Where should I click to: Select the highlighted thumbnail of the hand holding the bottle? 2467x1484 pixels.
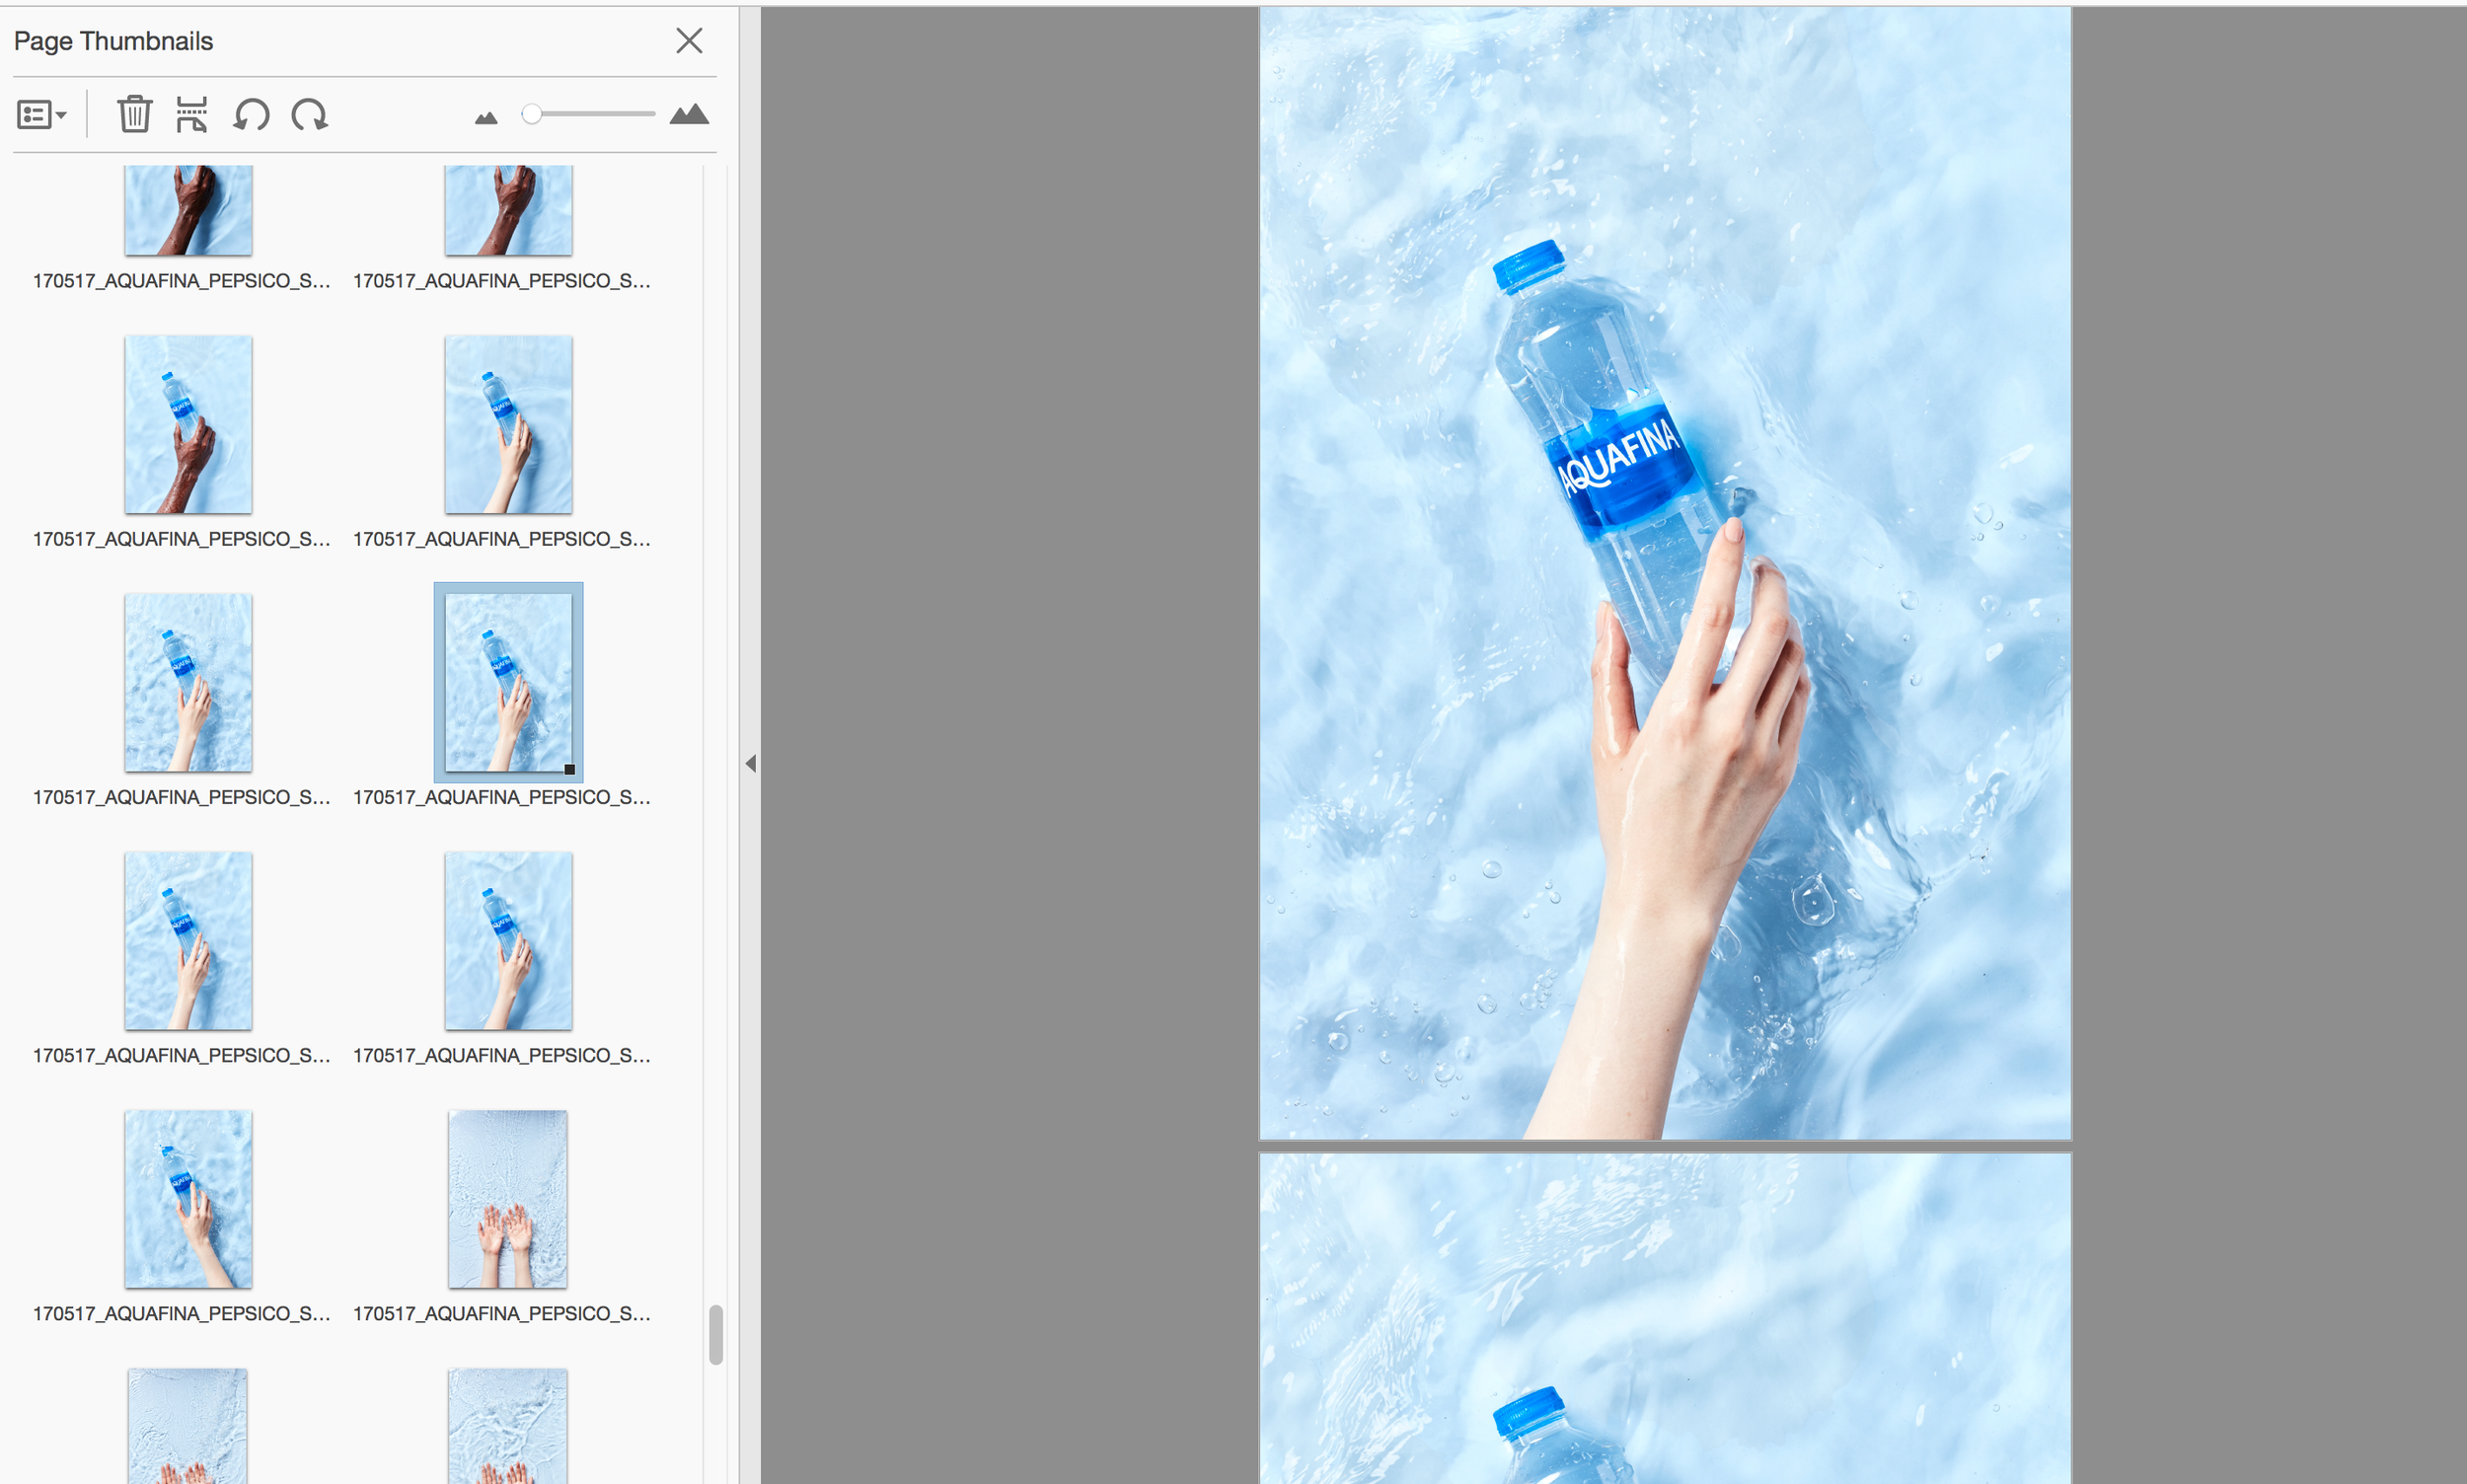pyautogui.click(x=508, y=682)
